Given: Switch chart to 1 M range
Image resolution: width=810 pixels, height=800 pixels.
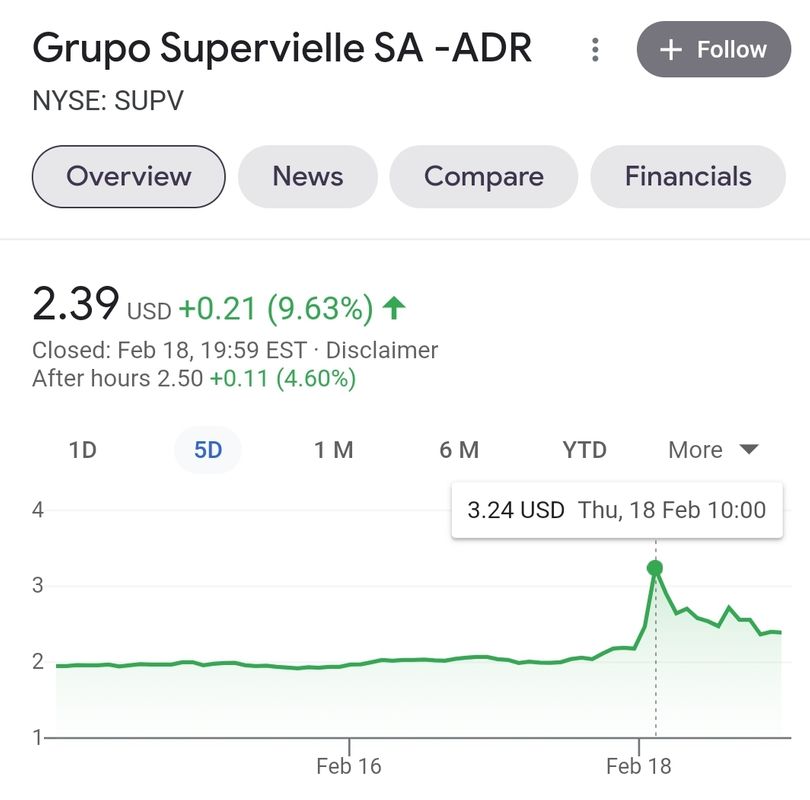Looking at the screenshot, I should 334,450.
